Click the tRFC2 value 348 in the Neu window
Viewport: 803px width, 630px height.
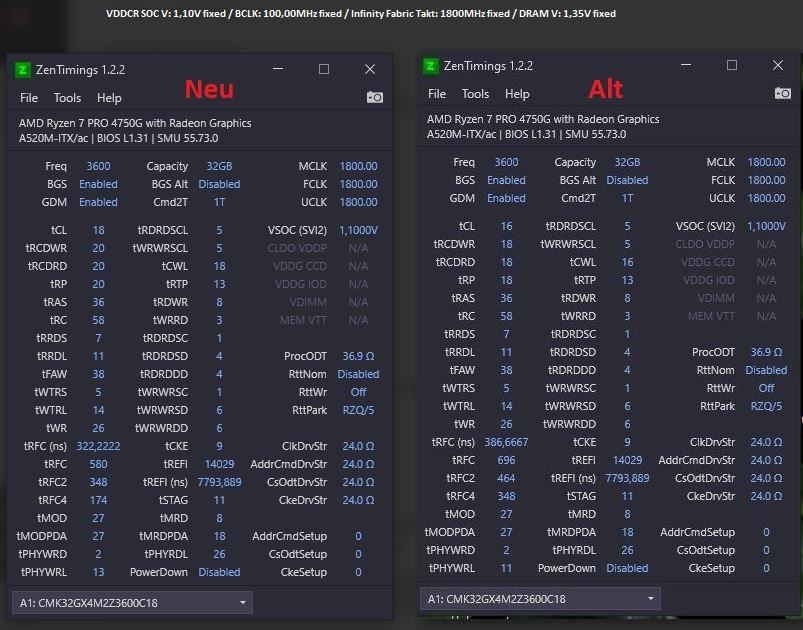[98, 482]
